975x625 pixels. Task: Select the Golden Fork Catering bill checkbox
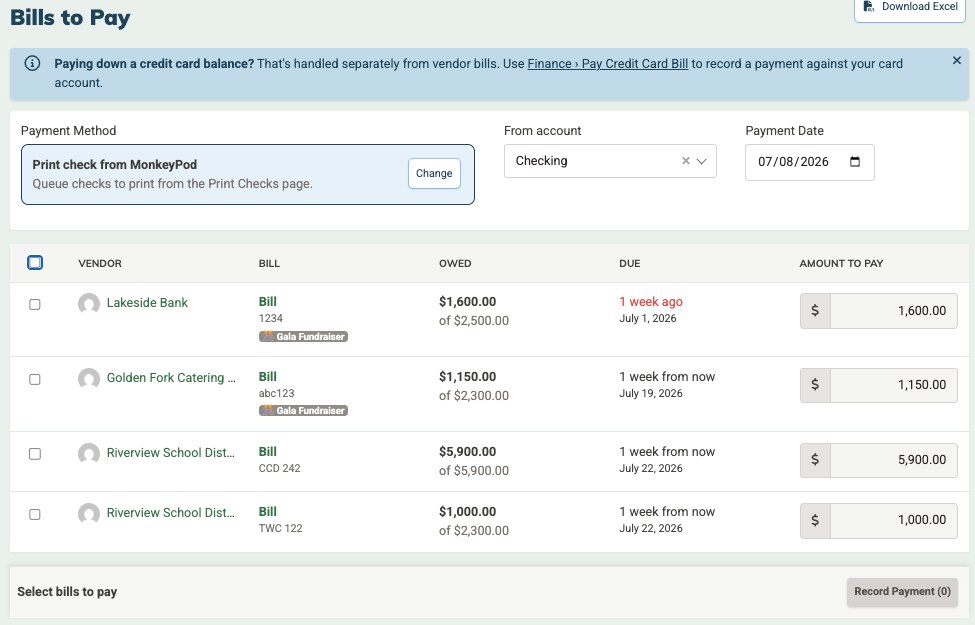[x=35, y=379]
